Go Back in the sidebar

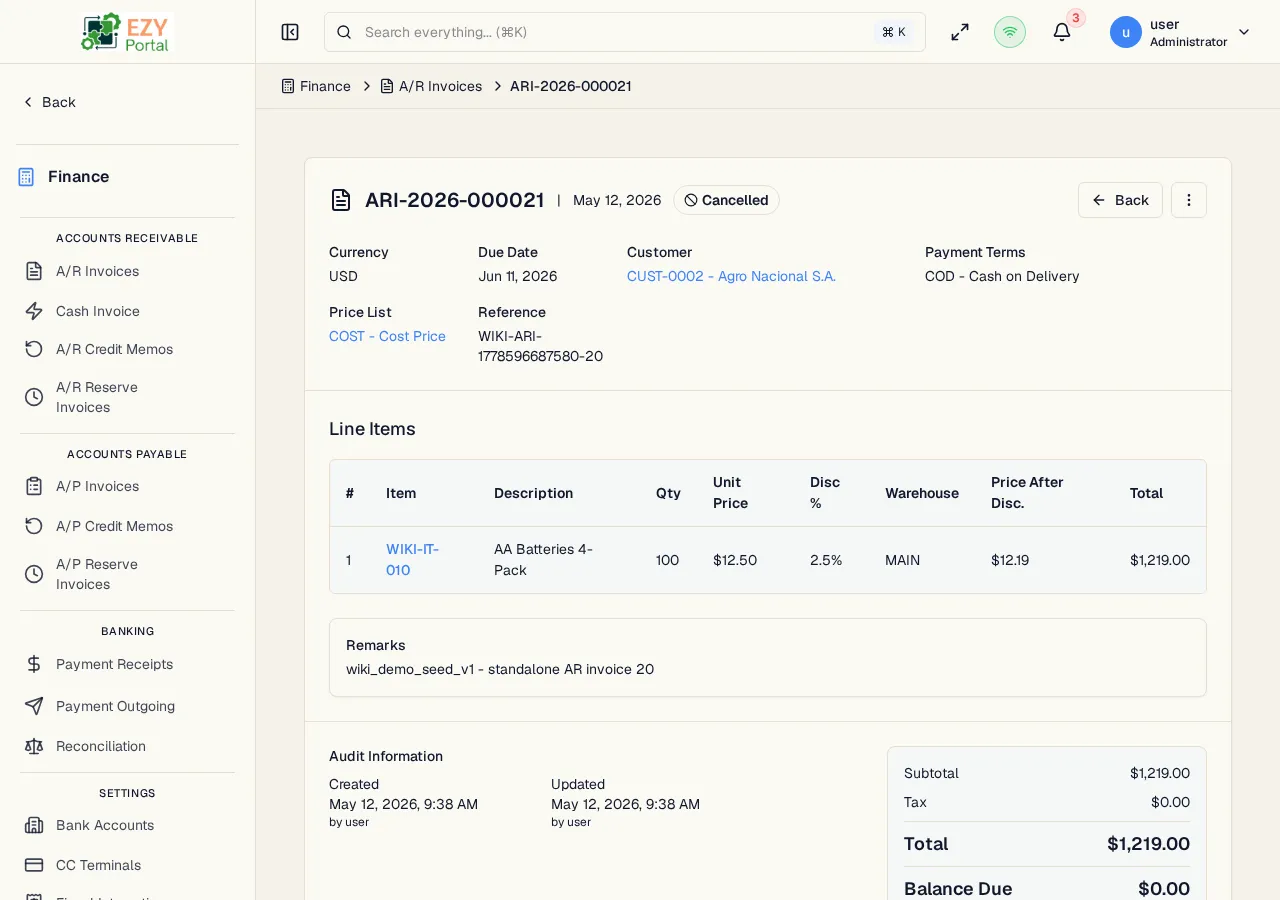(x=49, y=102)
